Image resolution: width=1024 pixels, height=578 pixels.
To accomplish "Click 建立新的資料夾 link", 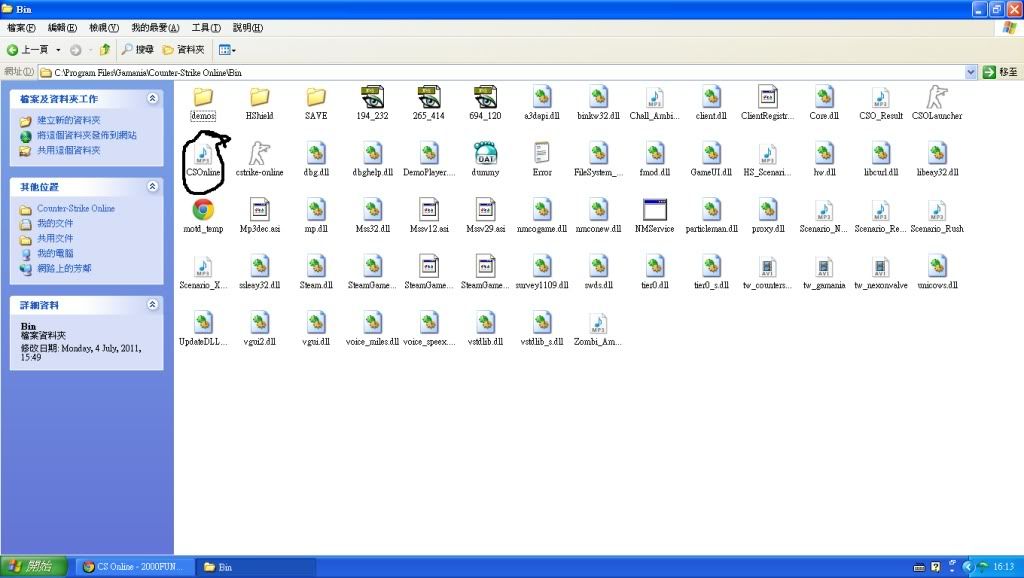I will pyautogui.click(x=69, y=120).
